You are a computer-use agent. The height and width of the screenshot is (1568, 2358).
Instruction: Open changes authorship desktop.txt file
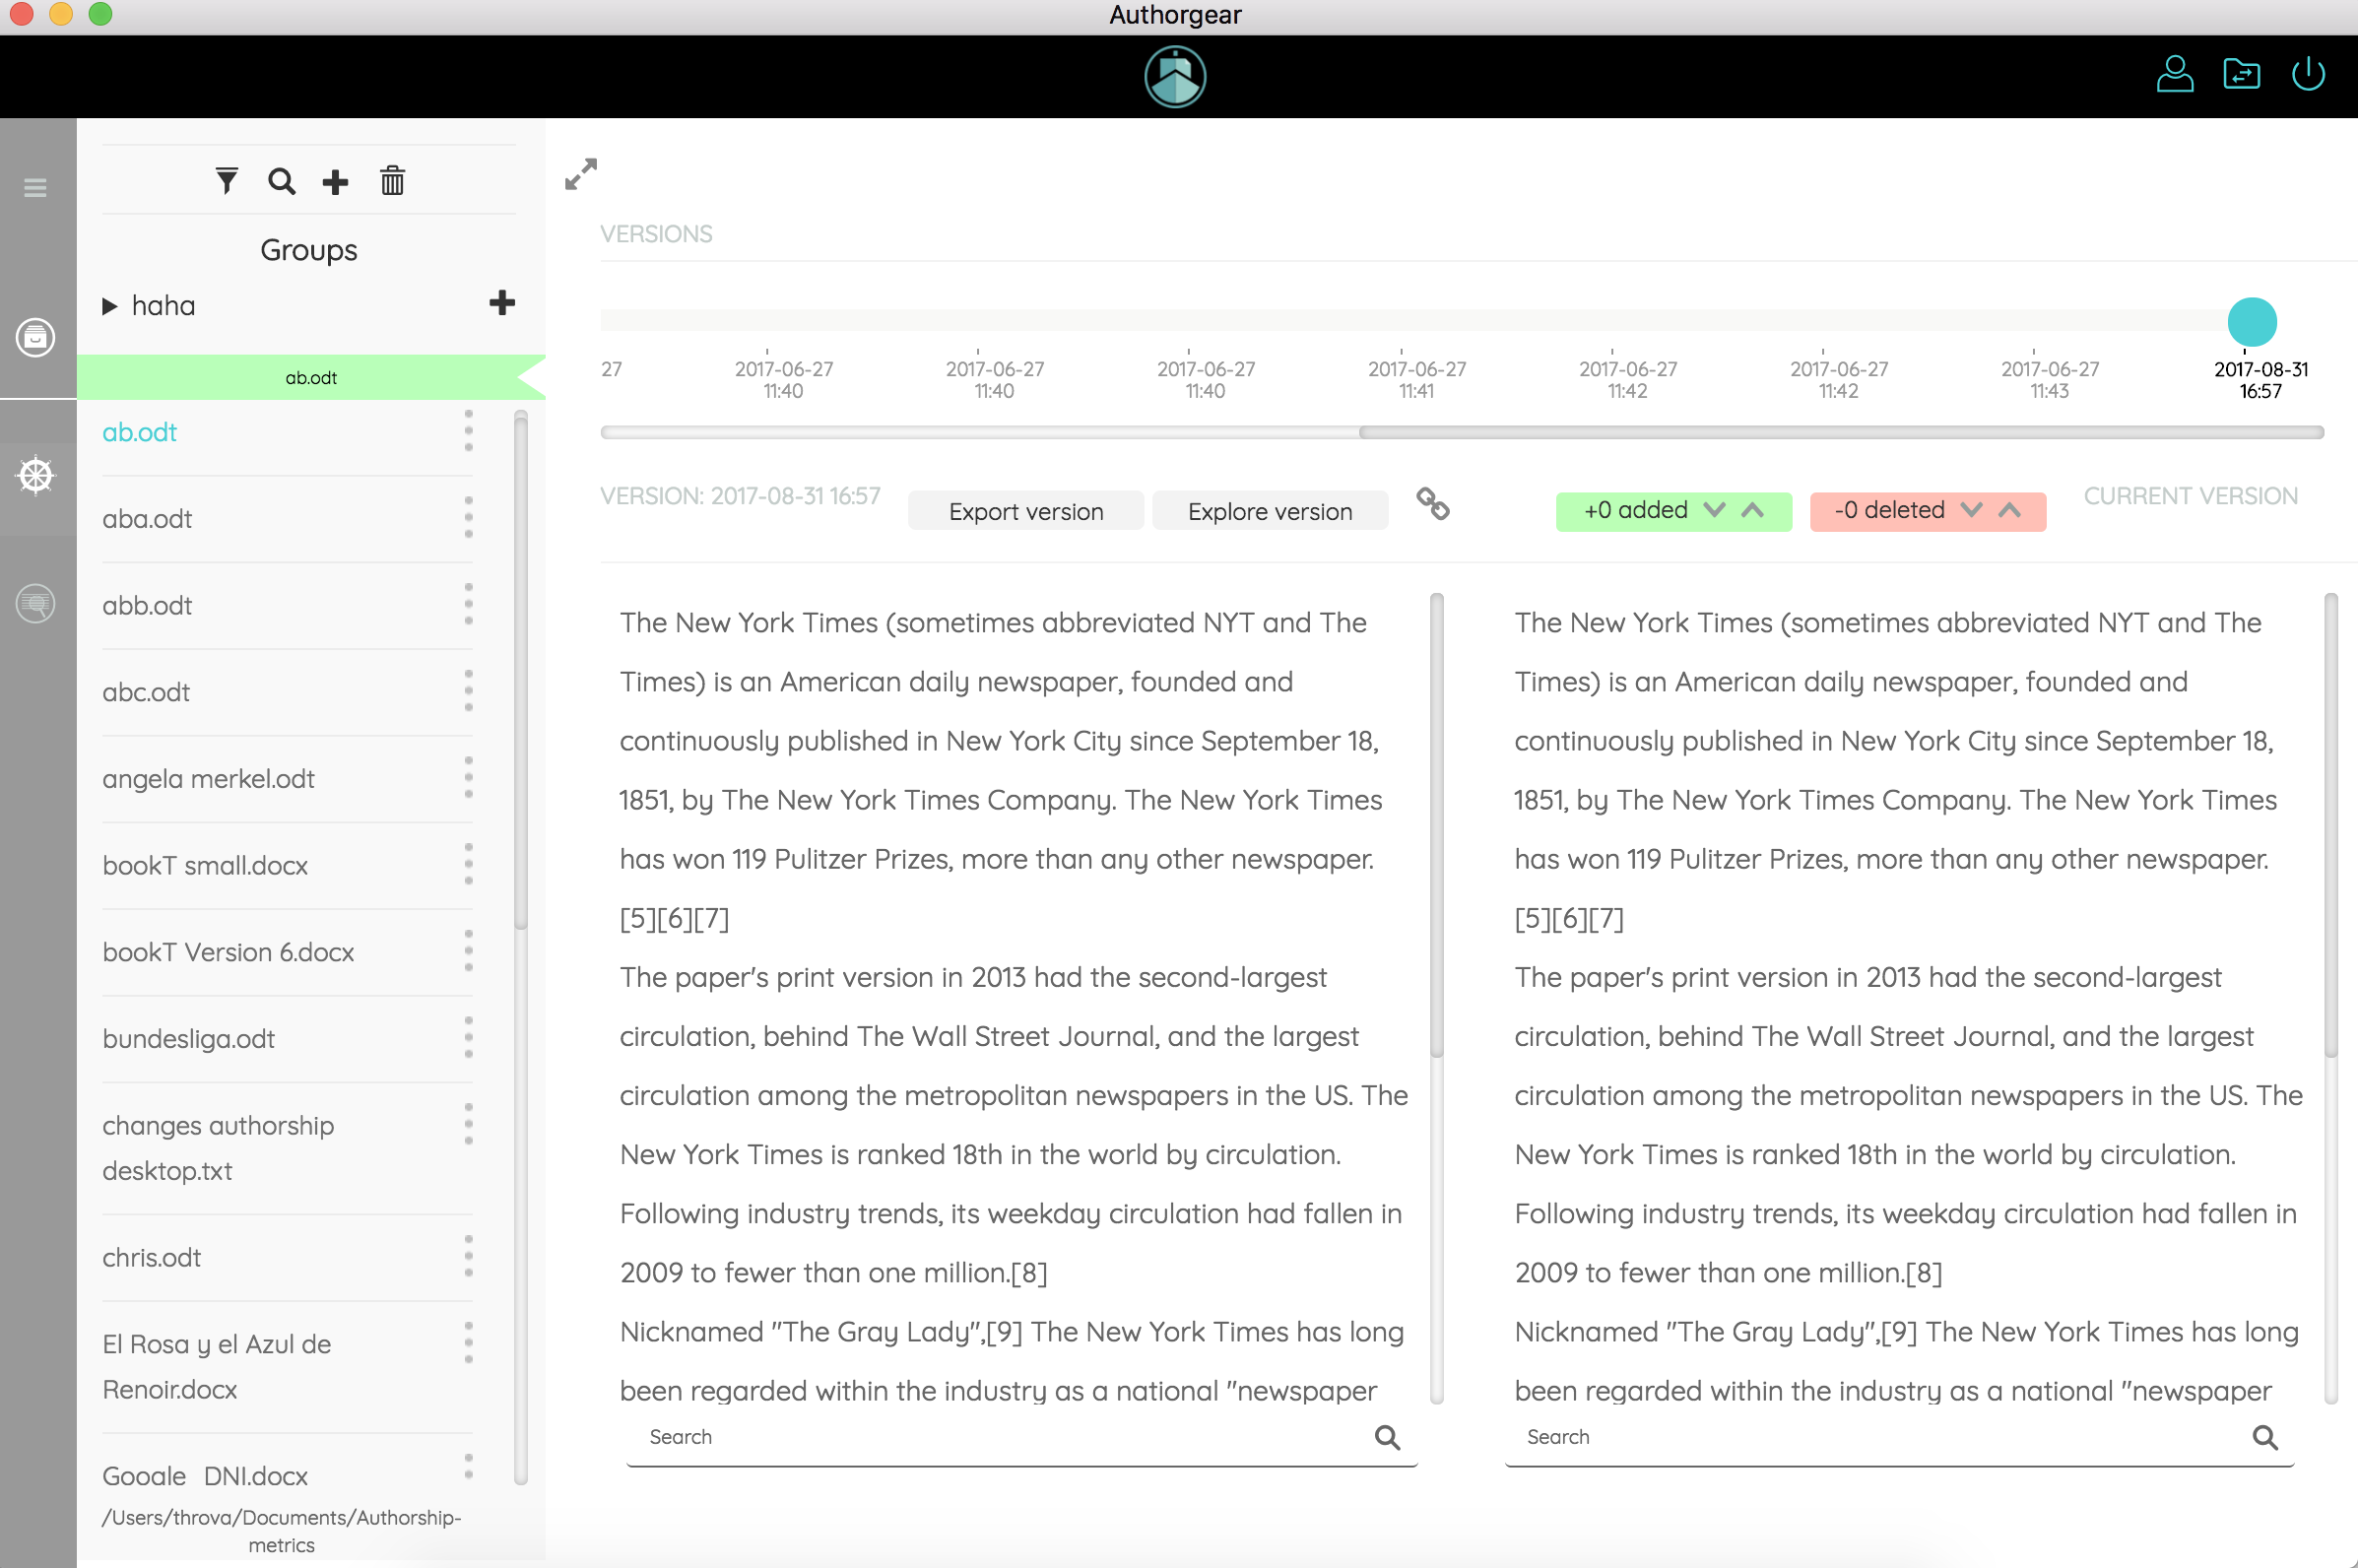[x=218, y=1148]
